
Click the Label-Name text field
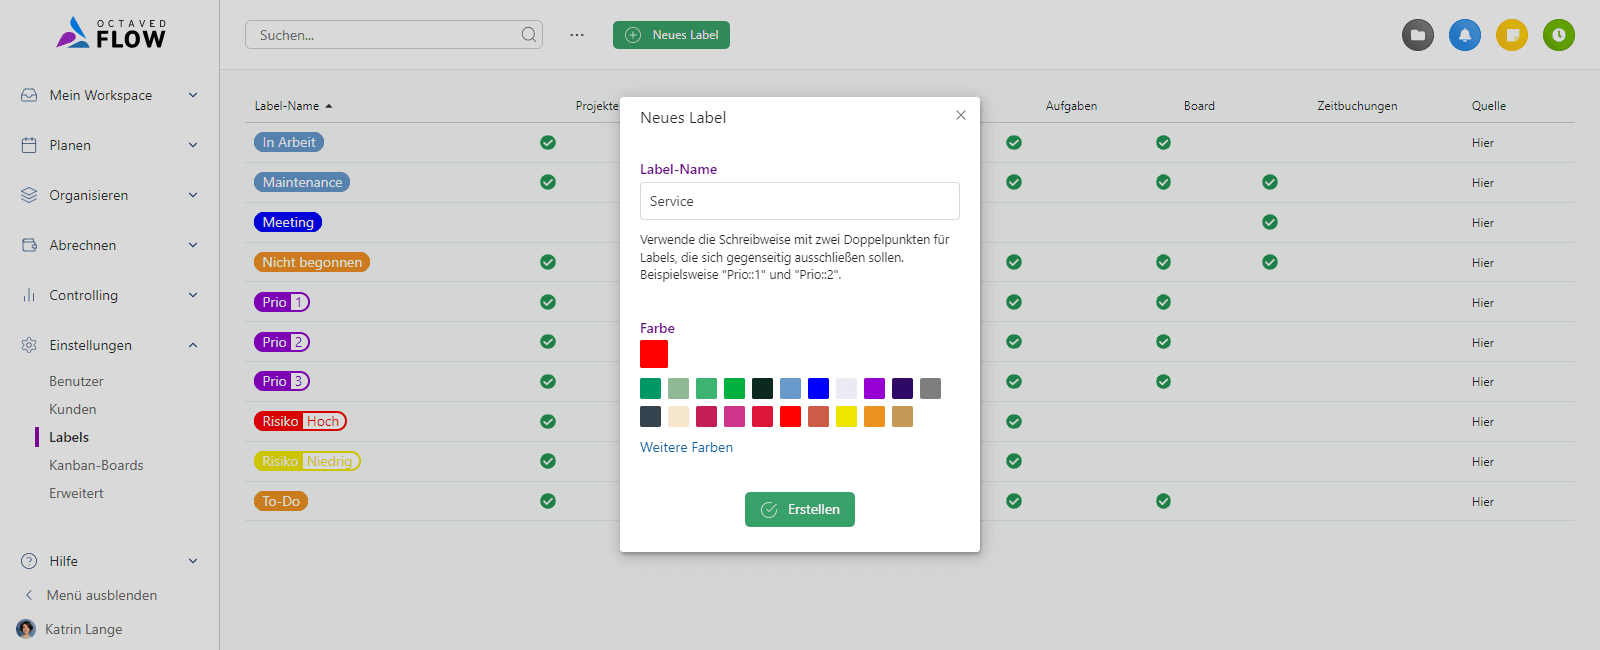pos(799,201)
